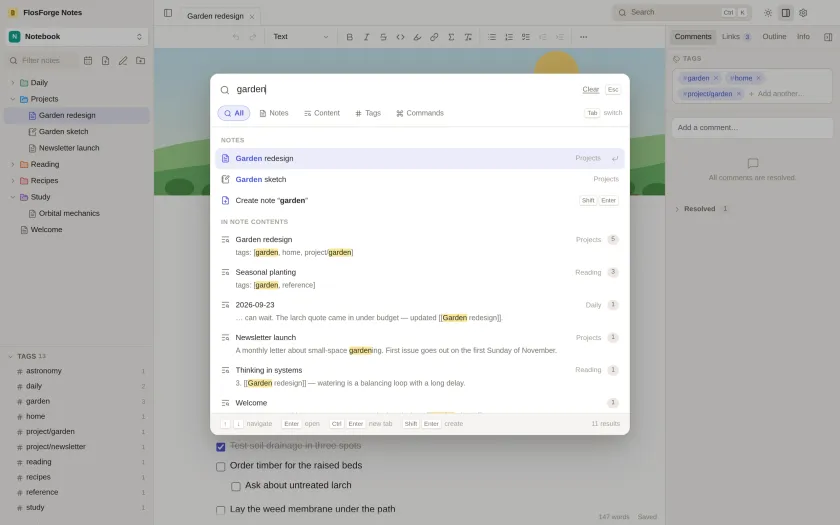The image size is (840, 525).
Task: Insert a link via toolbar icon
Action: 434,37
